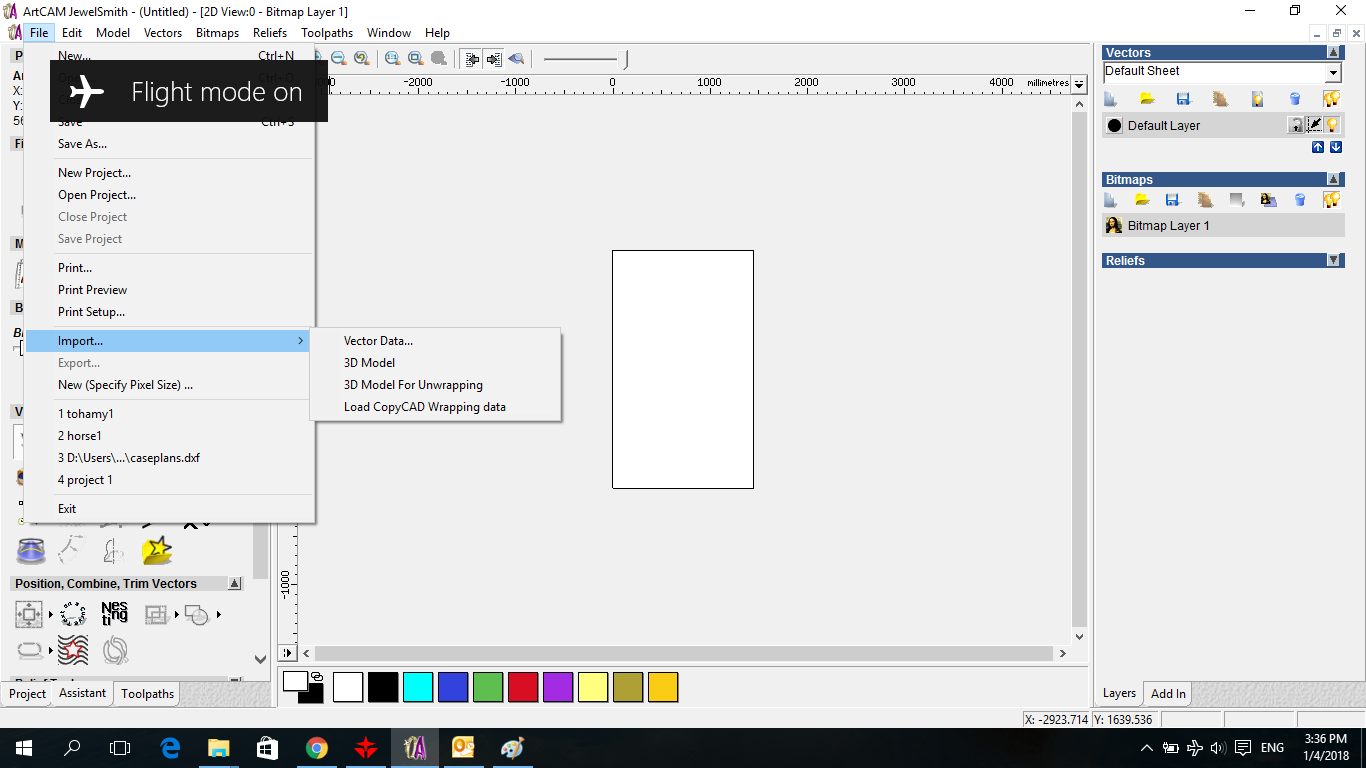
Task: Toggle the right panel visibility button
Action: pyautogui.click(x=494, y=59)
